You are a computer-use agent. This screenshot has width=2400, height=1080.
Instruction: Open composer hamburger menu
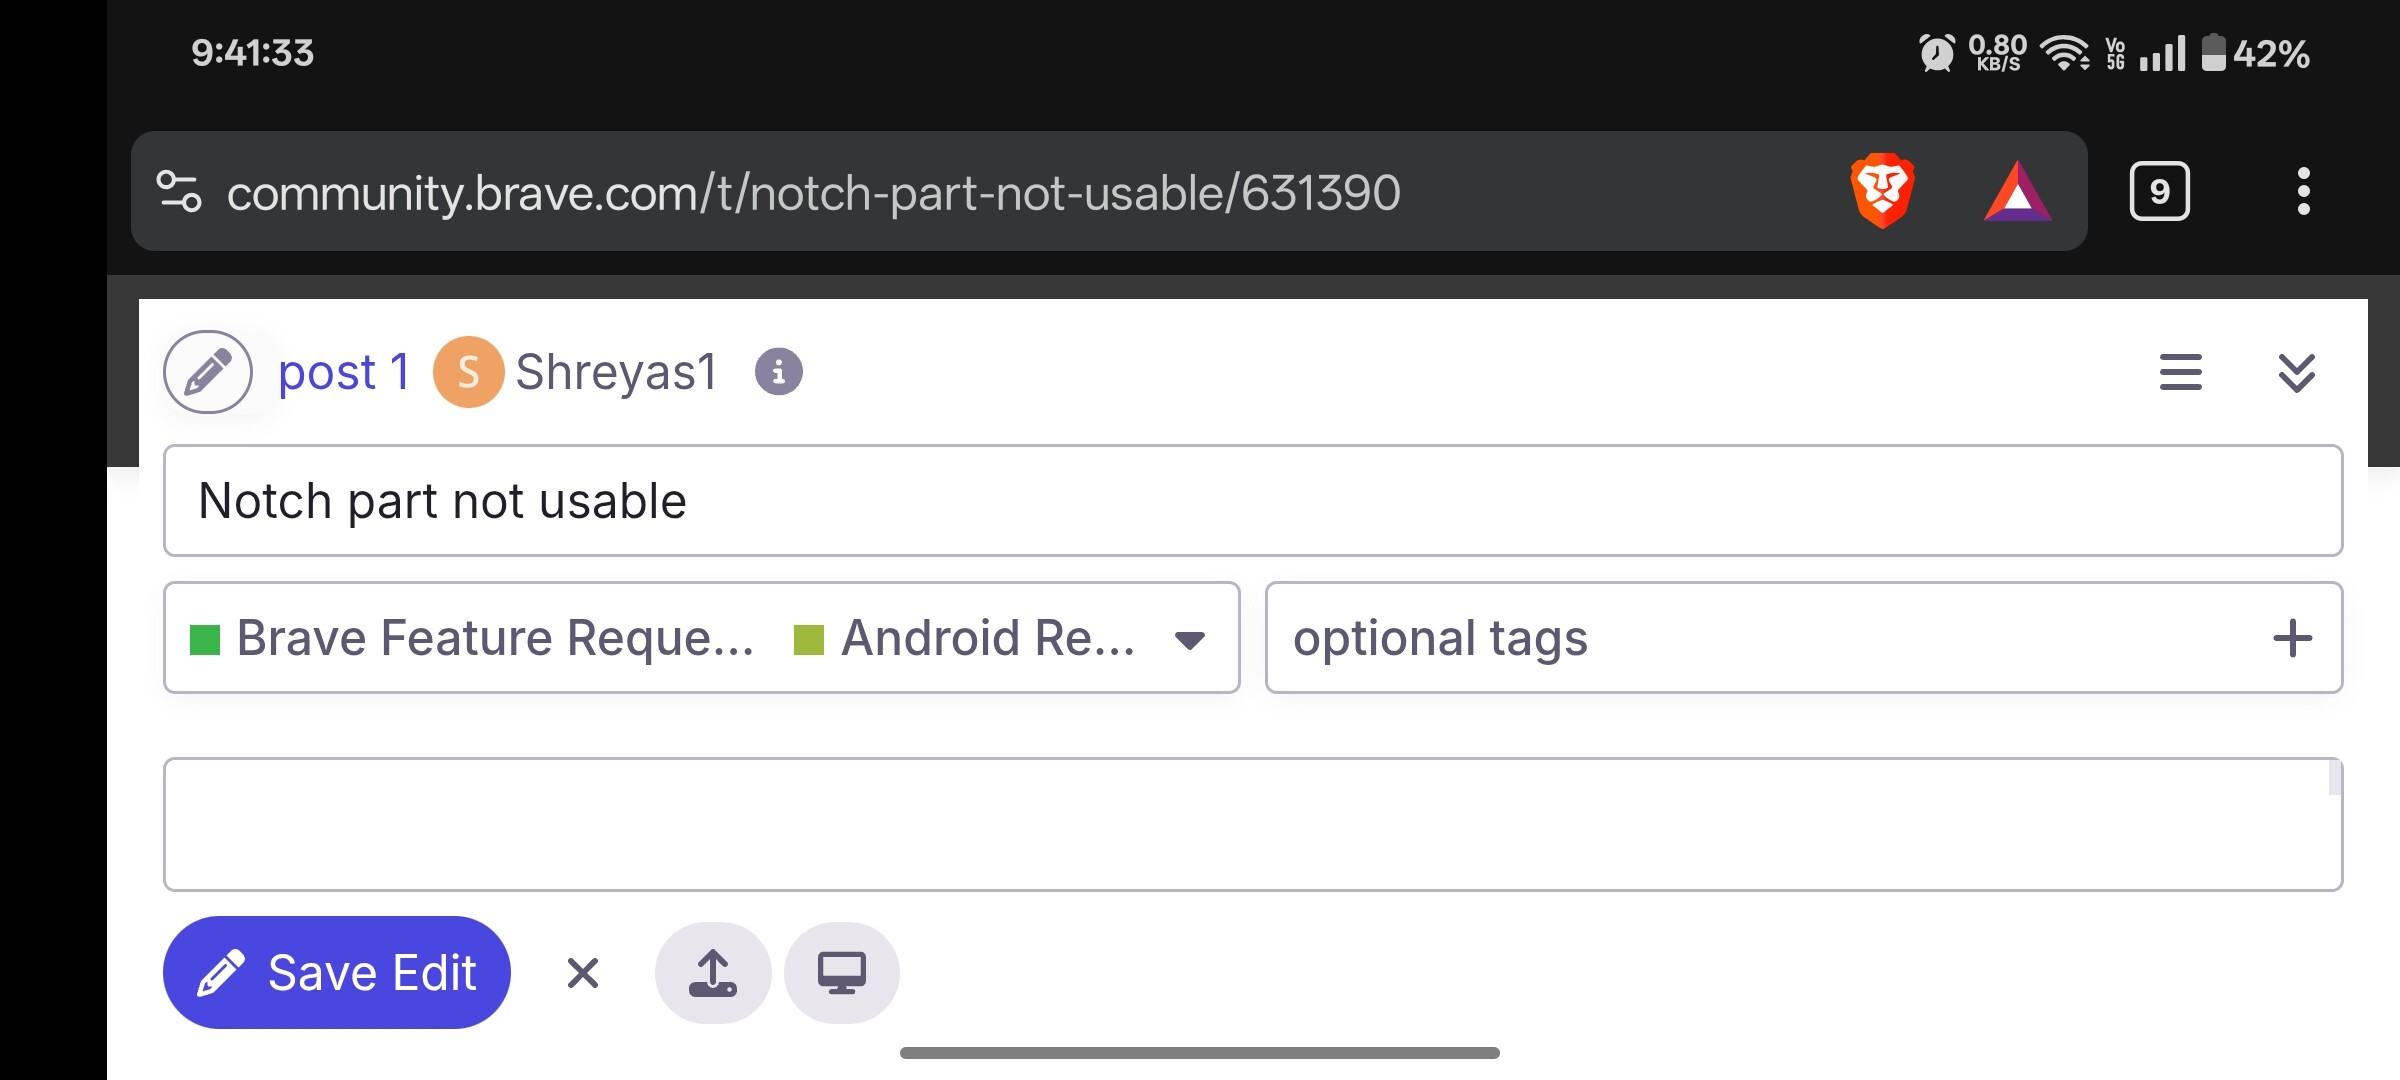(x=2181, y=372)
